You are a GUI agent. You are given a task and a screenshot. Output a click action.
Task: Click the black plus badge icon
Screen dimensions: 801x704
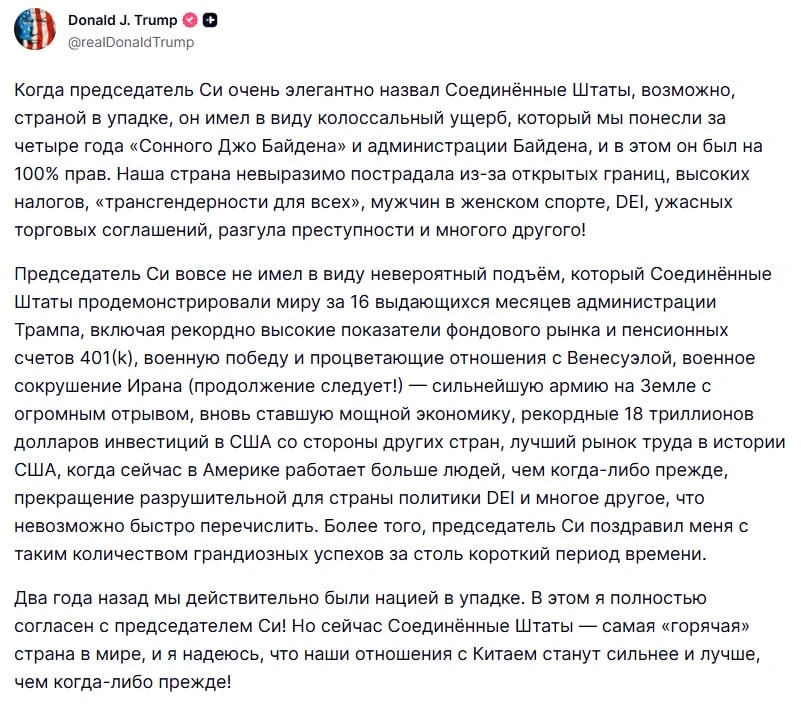pos(210,20)
